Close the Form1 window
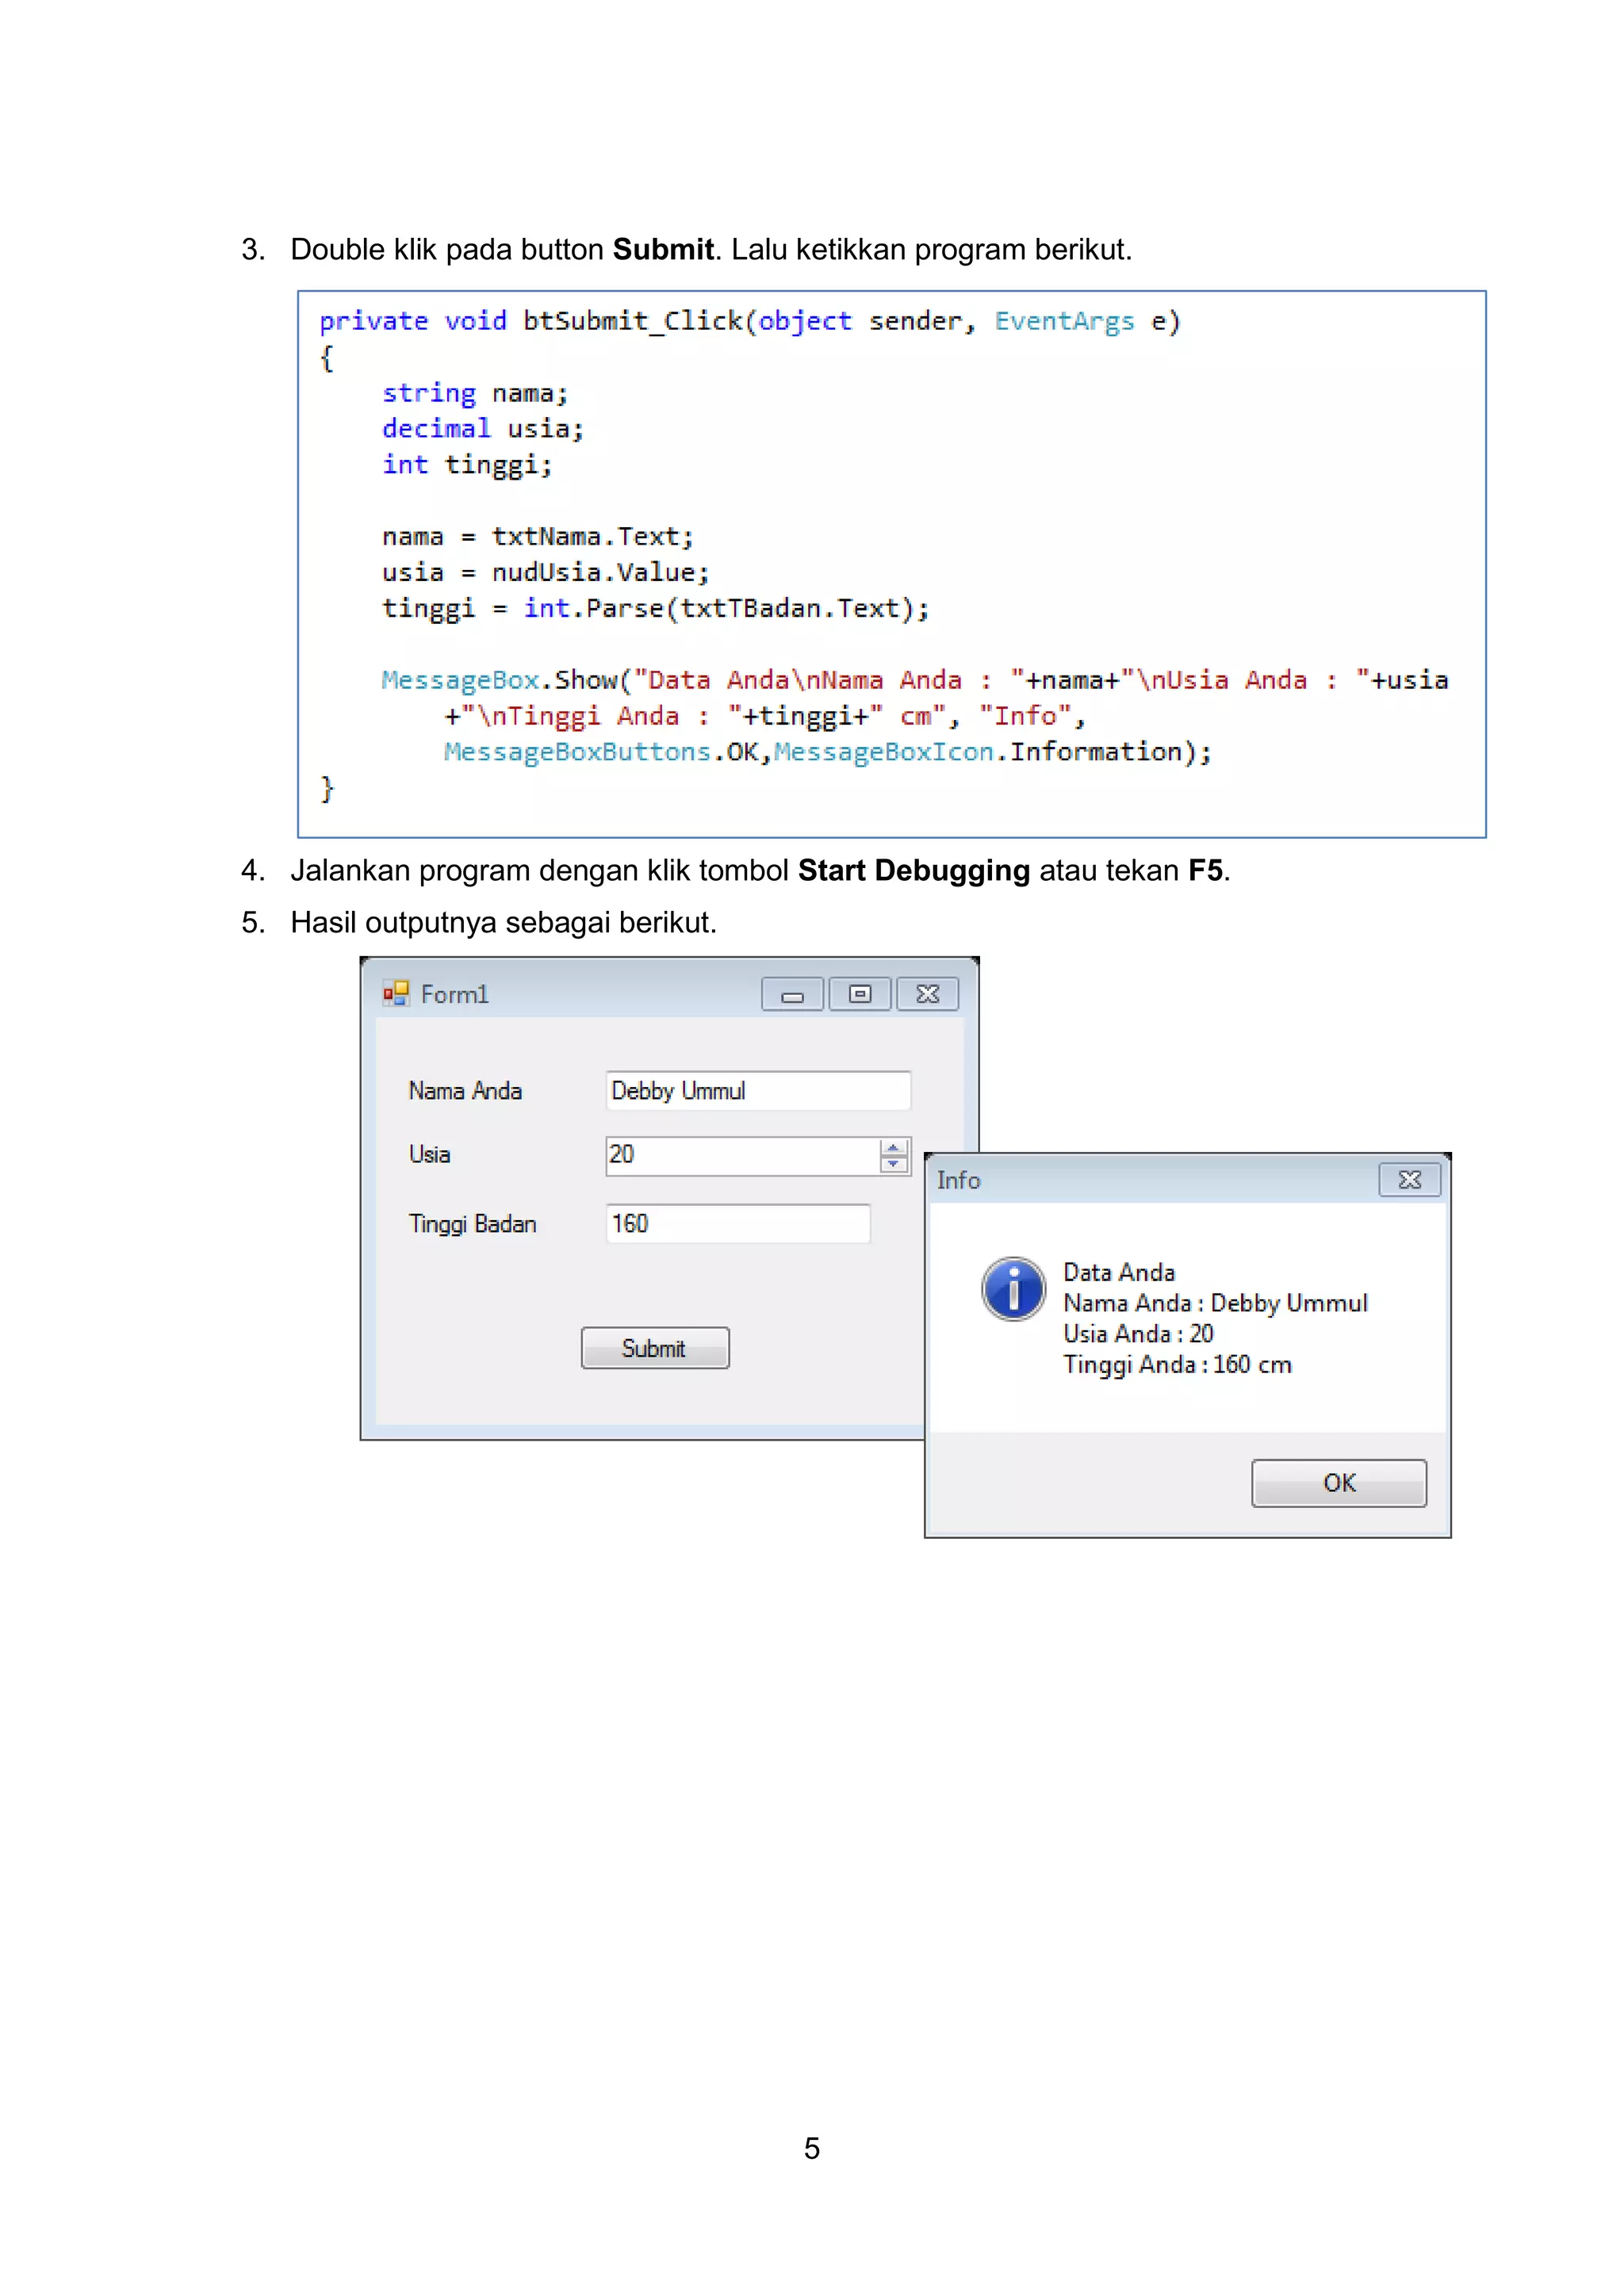1624x2296 pixels. [x=928, y=994]
